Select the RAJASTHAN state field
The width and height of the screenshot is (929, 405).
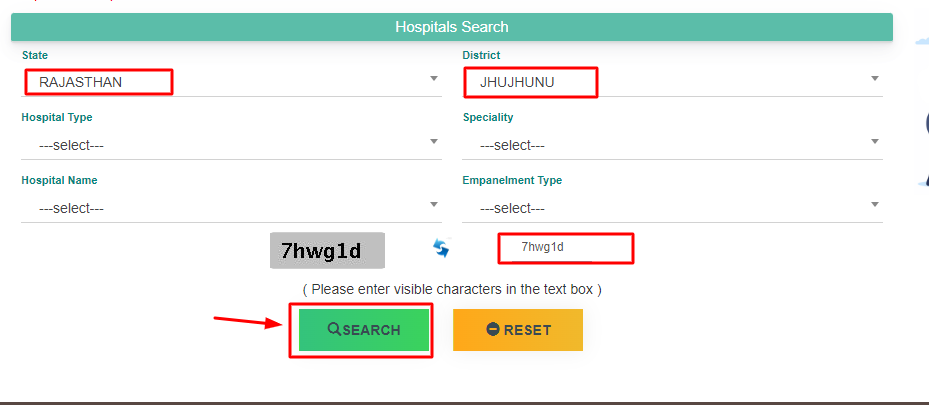click(231, 82)
